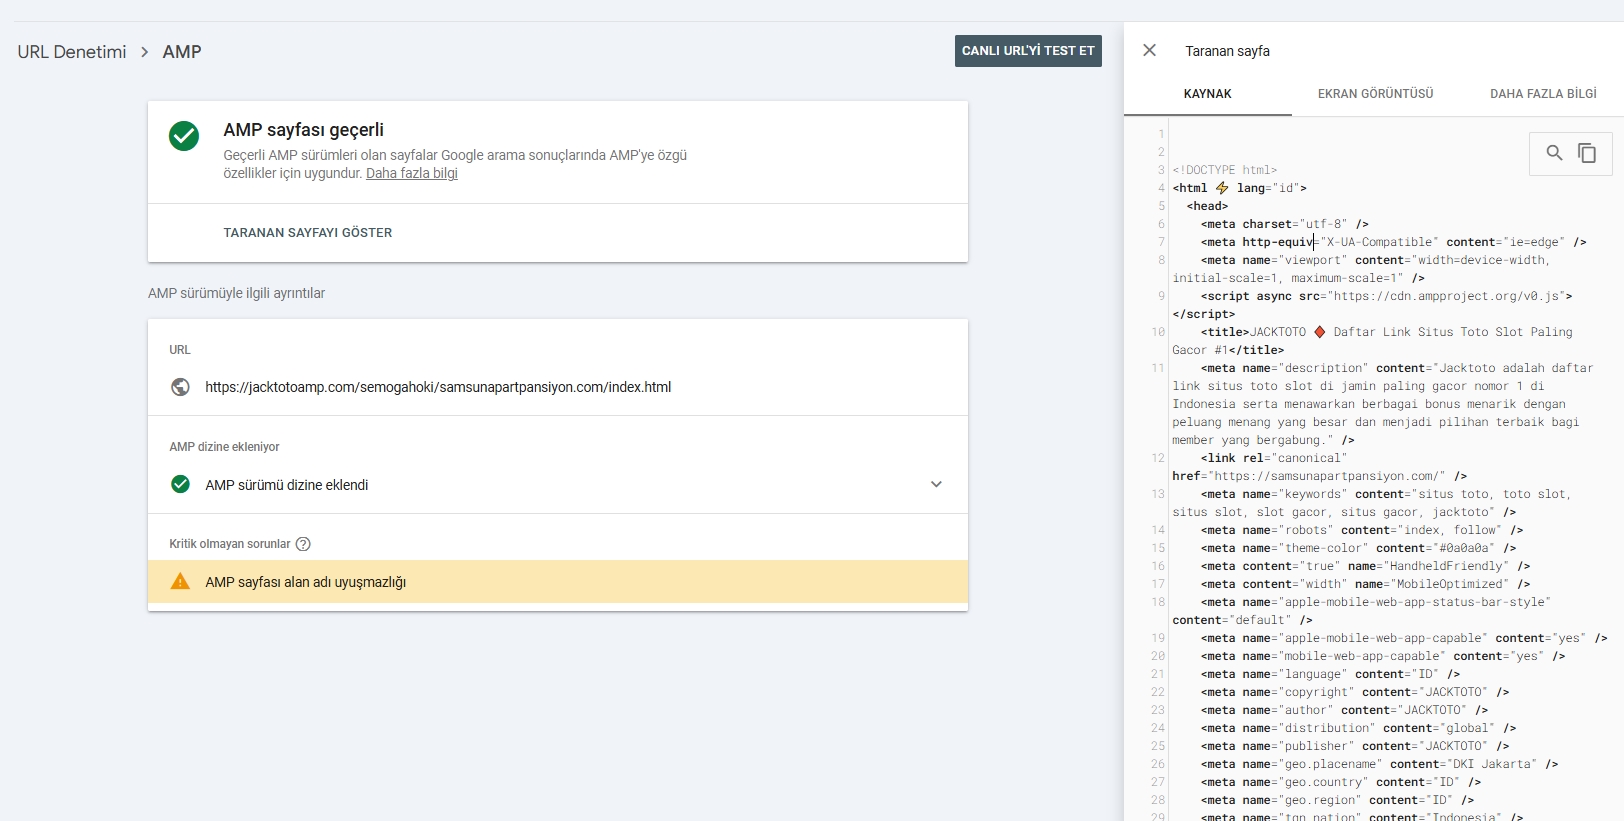Click the JACKTOTO title line in source
1624x821 pixels.
pyautogui.click(x=1386, y=332)
